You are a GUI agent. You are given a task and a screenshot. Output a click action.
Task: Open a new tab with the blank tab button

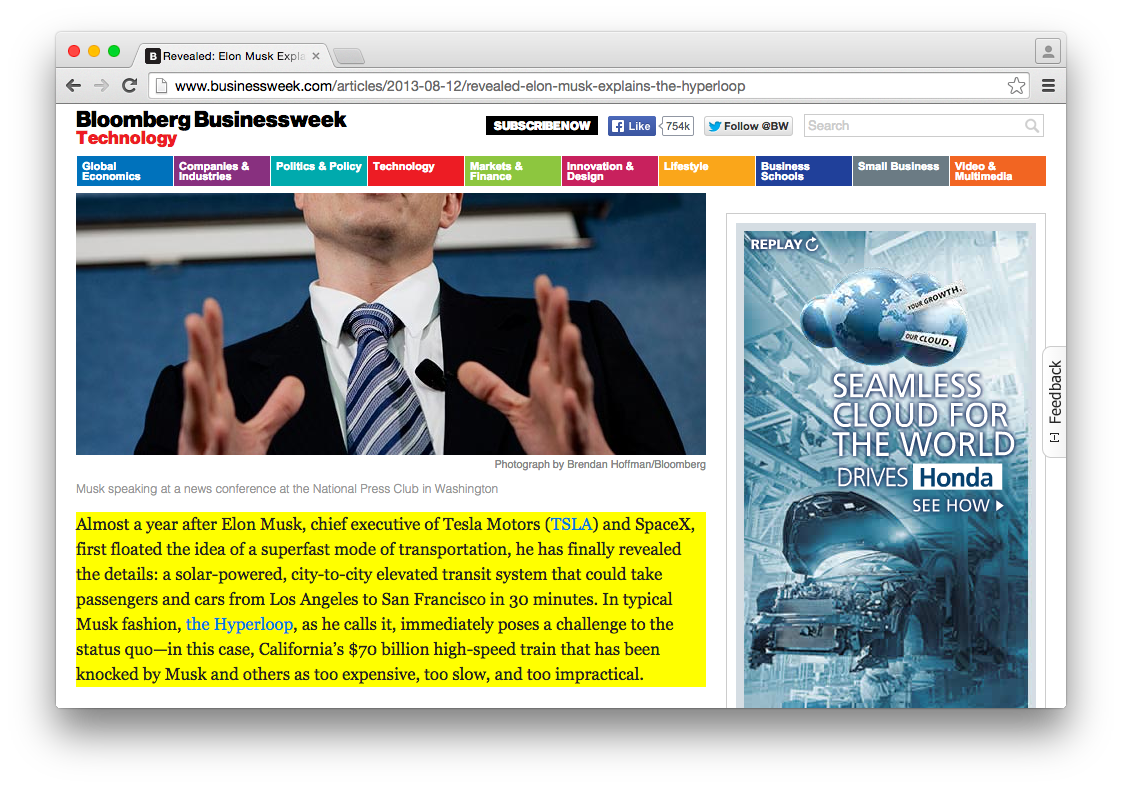coord(349,56)
